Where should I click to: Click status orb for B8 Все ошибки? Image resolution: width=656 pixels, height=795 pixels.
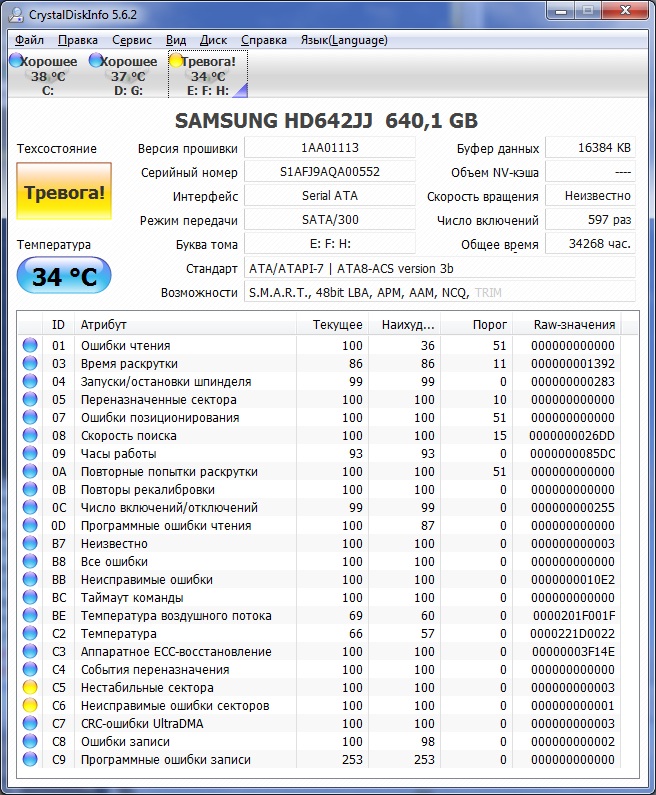30,561
